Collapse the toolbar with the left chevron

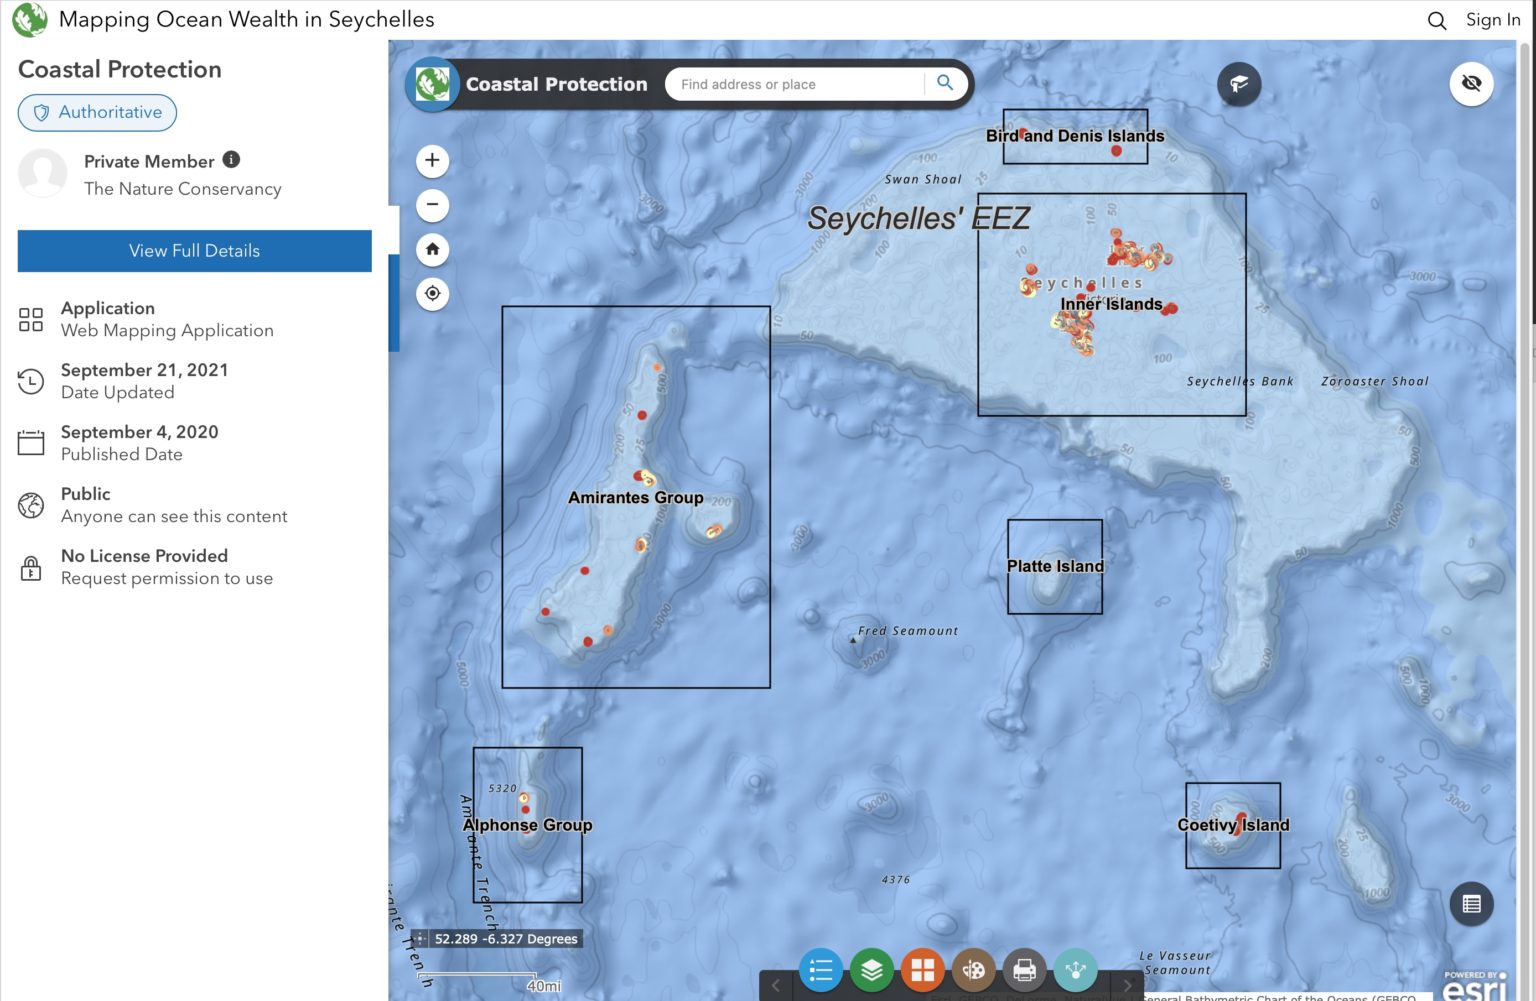click(777, 985)
